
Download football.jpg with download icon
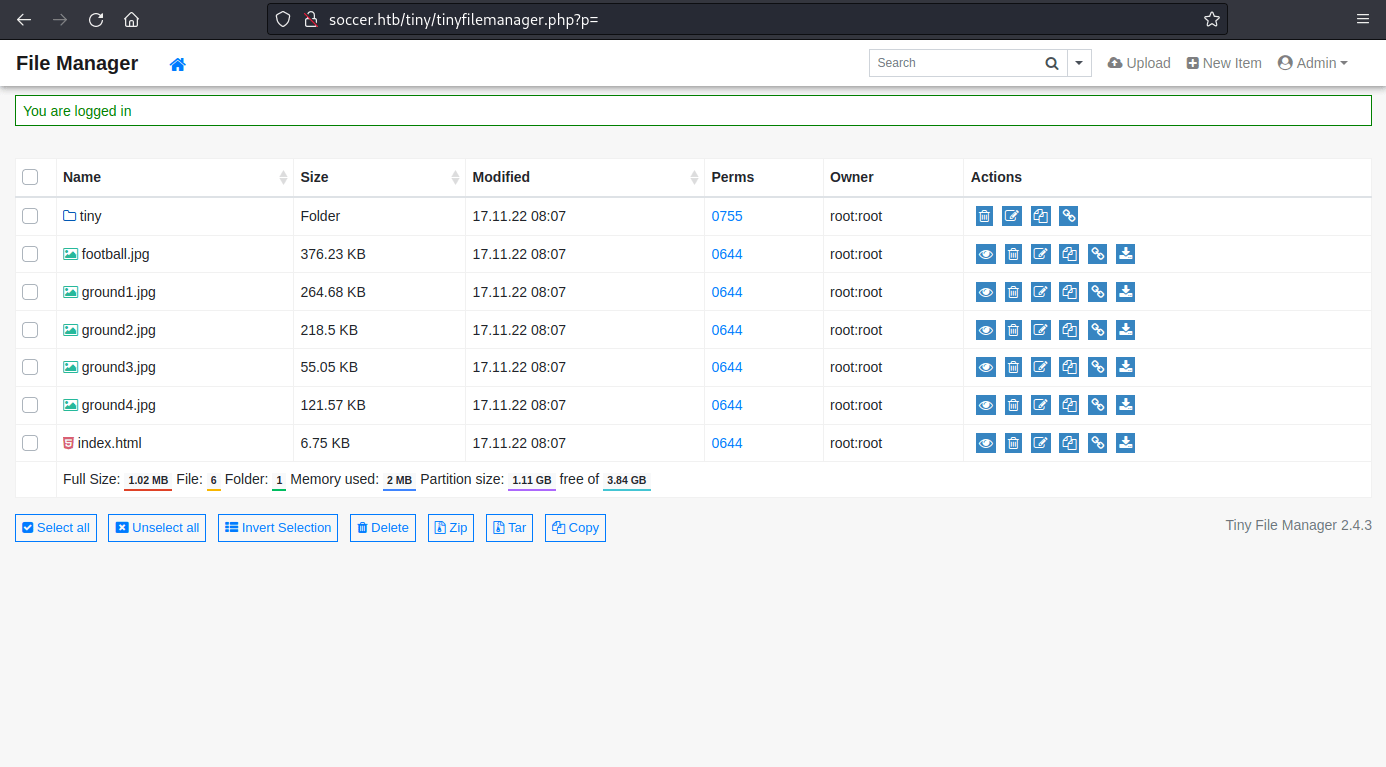(x=1125, y=254)
